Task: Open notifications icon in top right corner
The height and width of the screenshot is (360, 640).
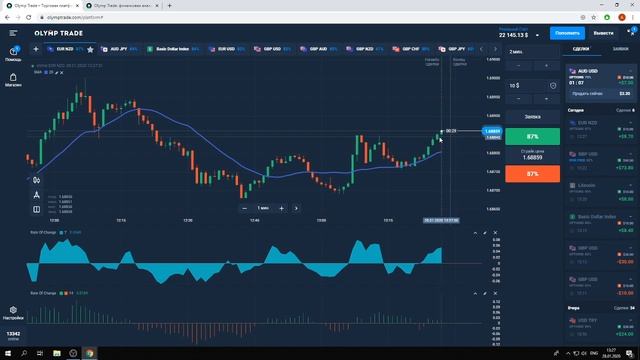Action: coord(632,32)
